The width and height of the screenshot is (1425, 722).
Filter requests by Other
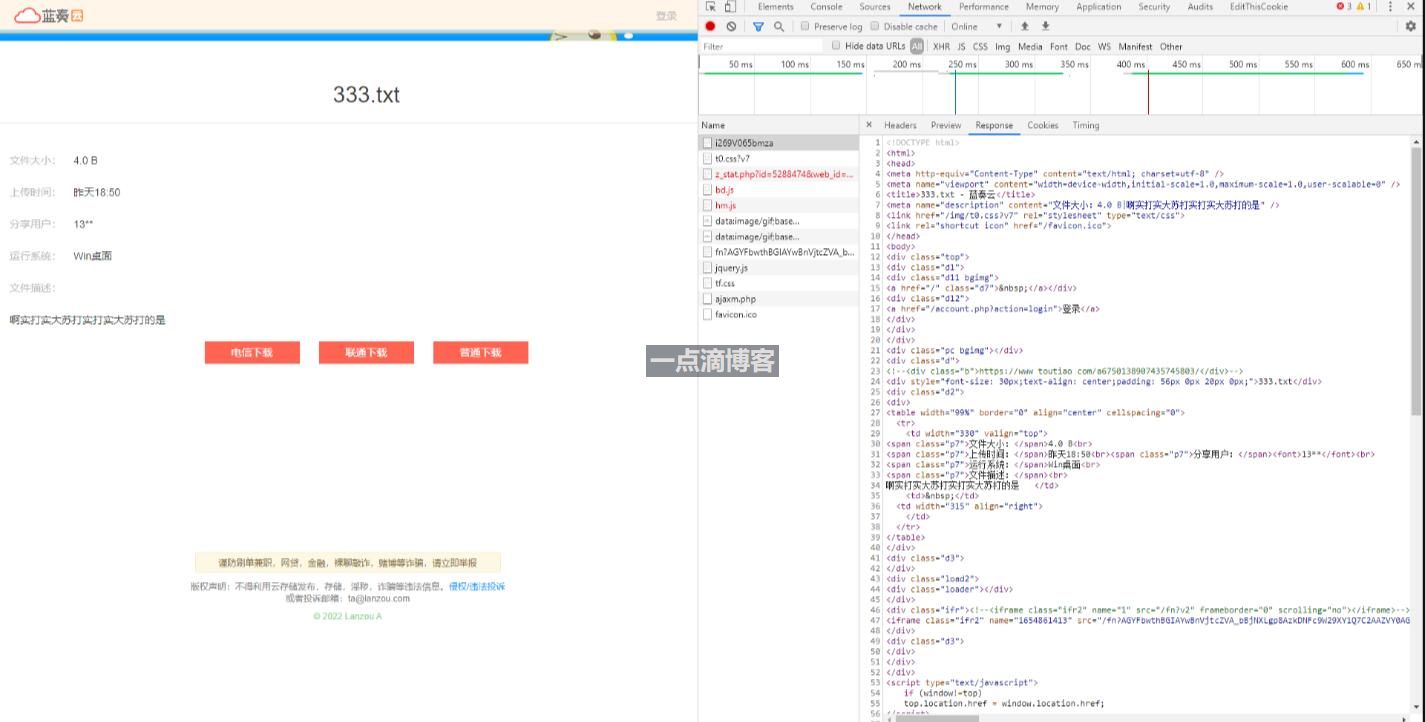point(1171,46)
